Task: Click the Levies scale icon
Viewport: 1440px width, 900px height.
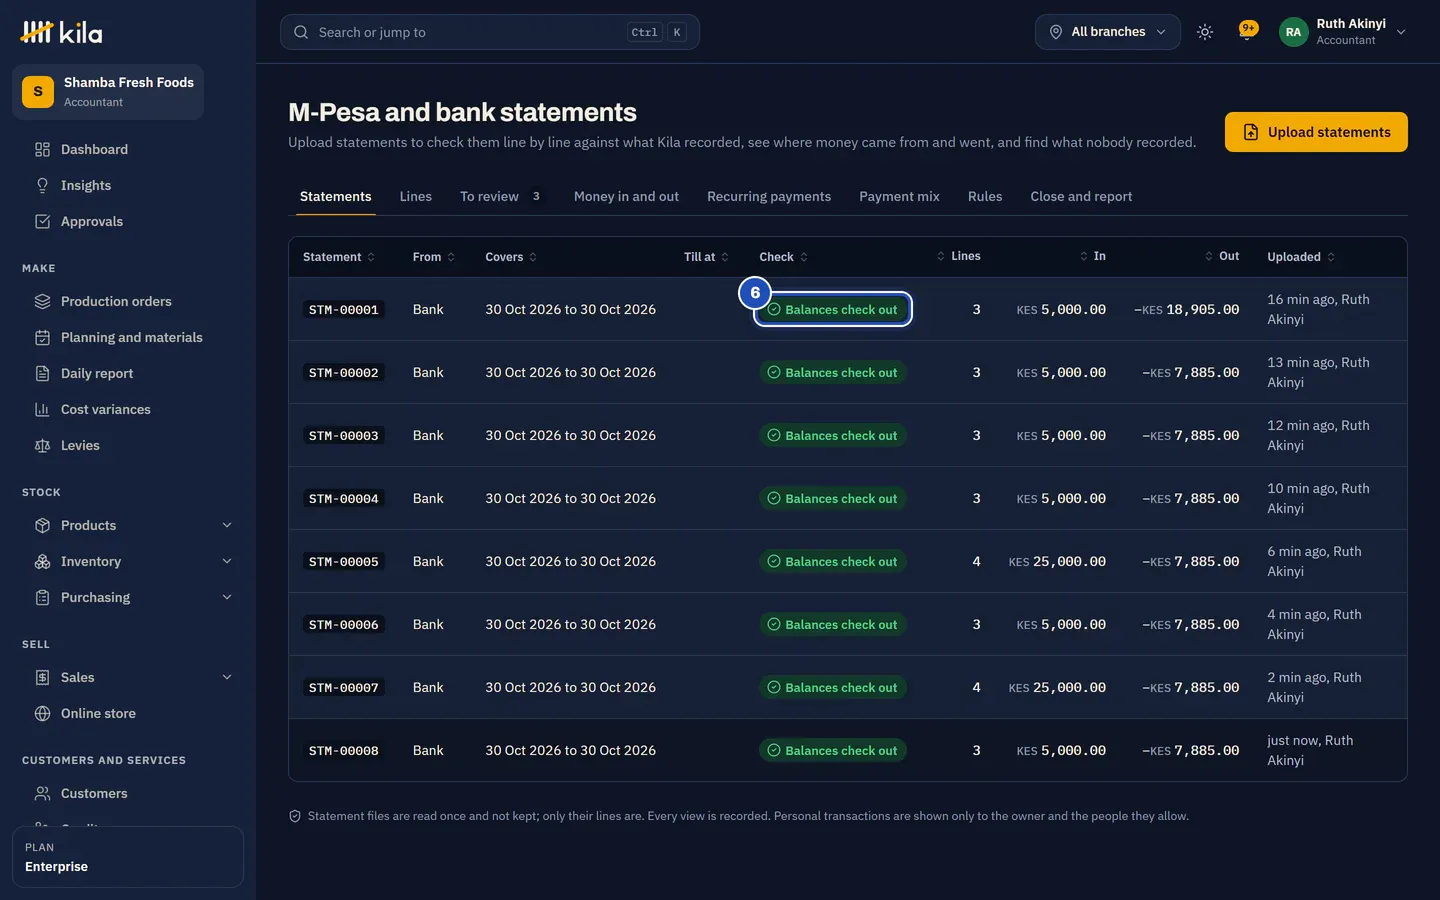Action: (x=42, y=445)
